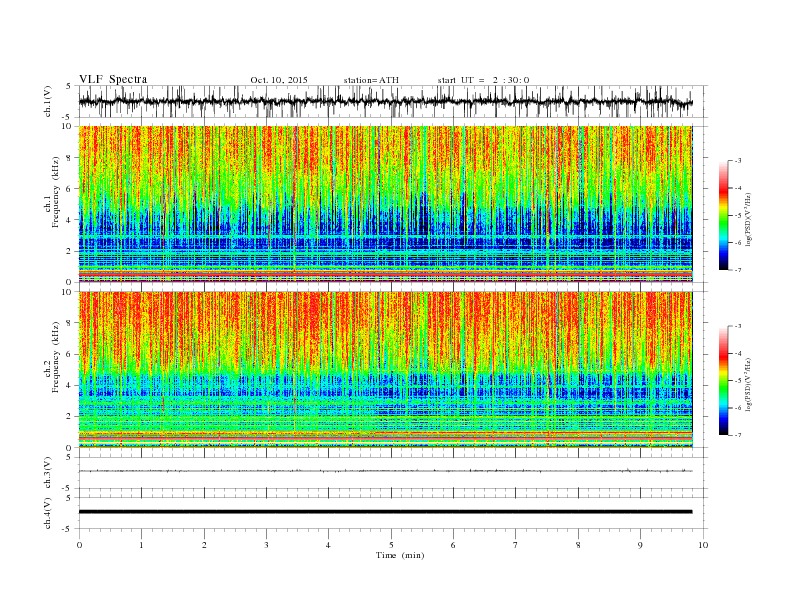Click the "2" tick on the time axis
Image resolution: width=792 pixels, height=612 pixels.
(204, 545)
